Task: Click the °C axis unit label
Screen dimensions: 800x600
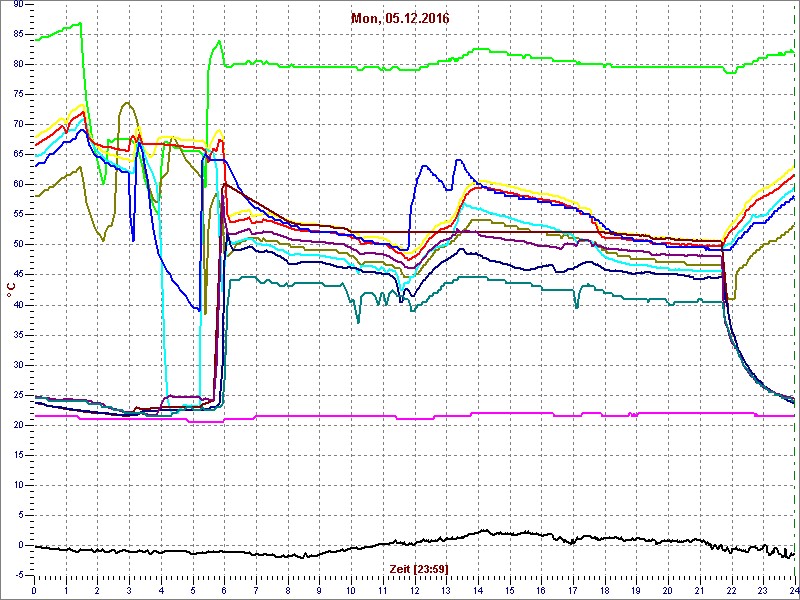Action: (x=11, y=290)
